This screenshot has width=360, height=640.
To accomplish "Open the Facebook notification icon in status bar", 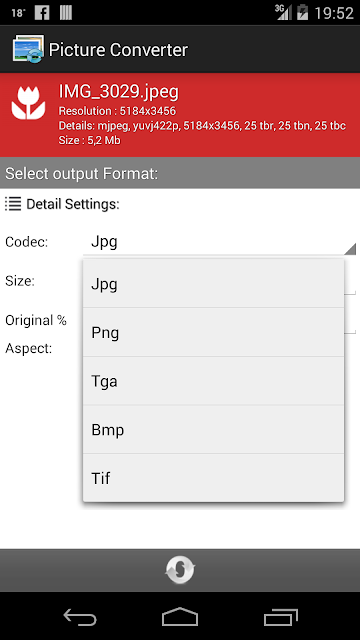I will pyautogui.click(x=42, y=13).
